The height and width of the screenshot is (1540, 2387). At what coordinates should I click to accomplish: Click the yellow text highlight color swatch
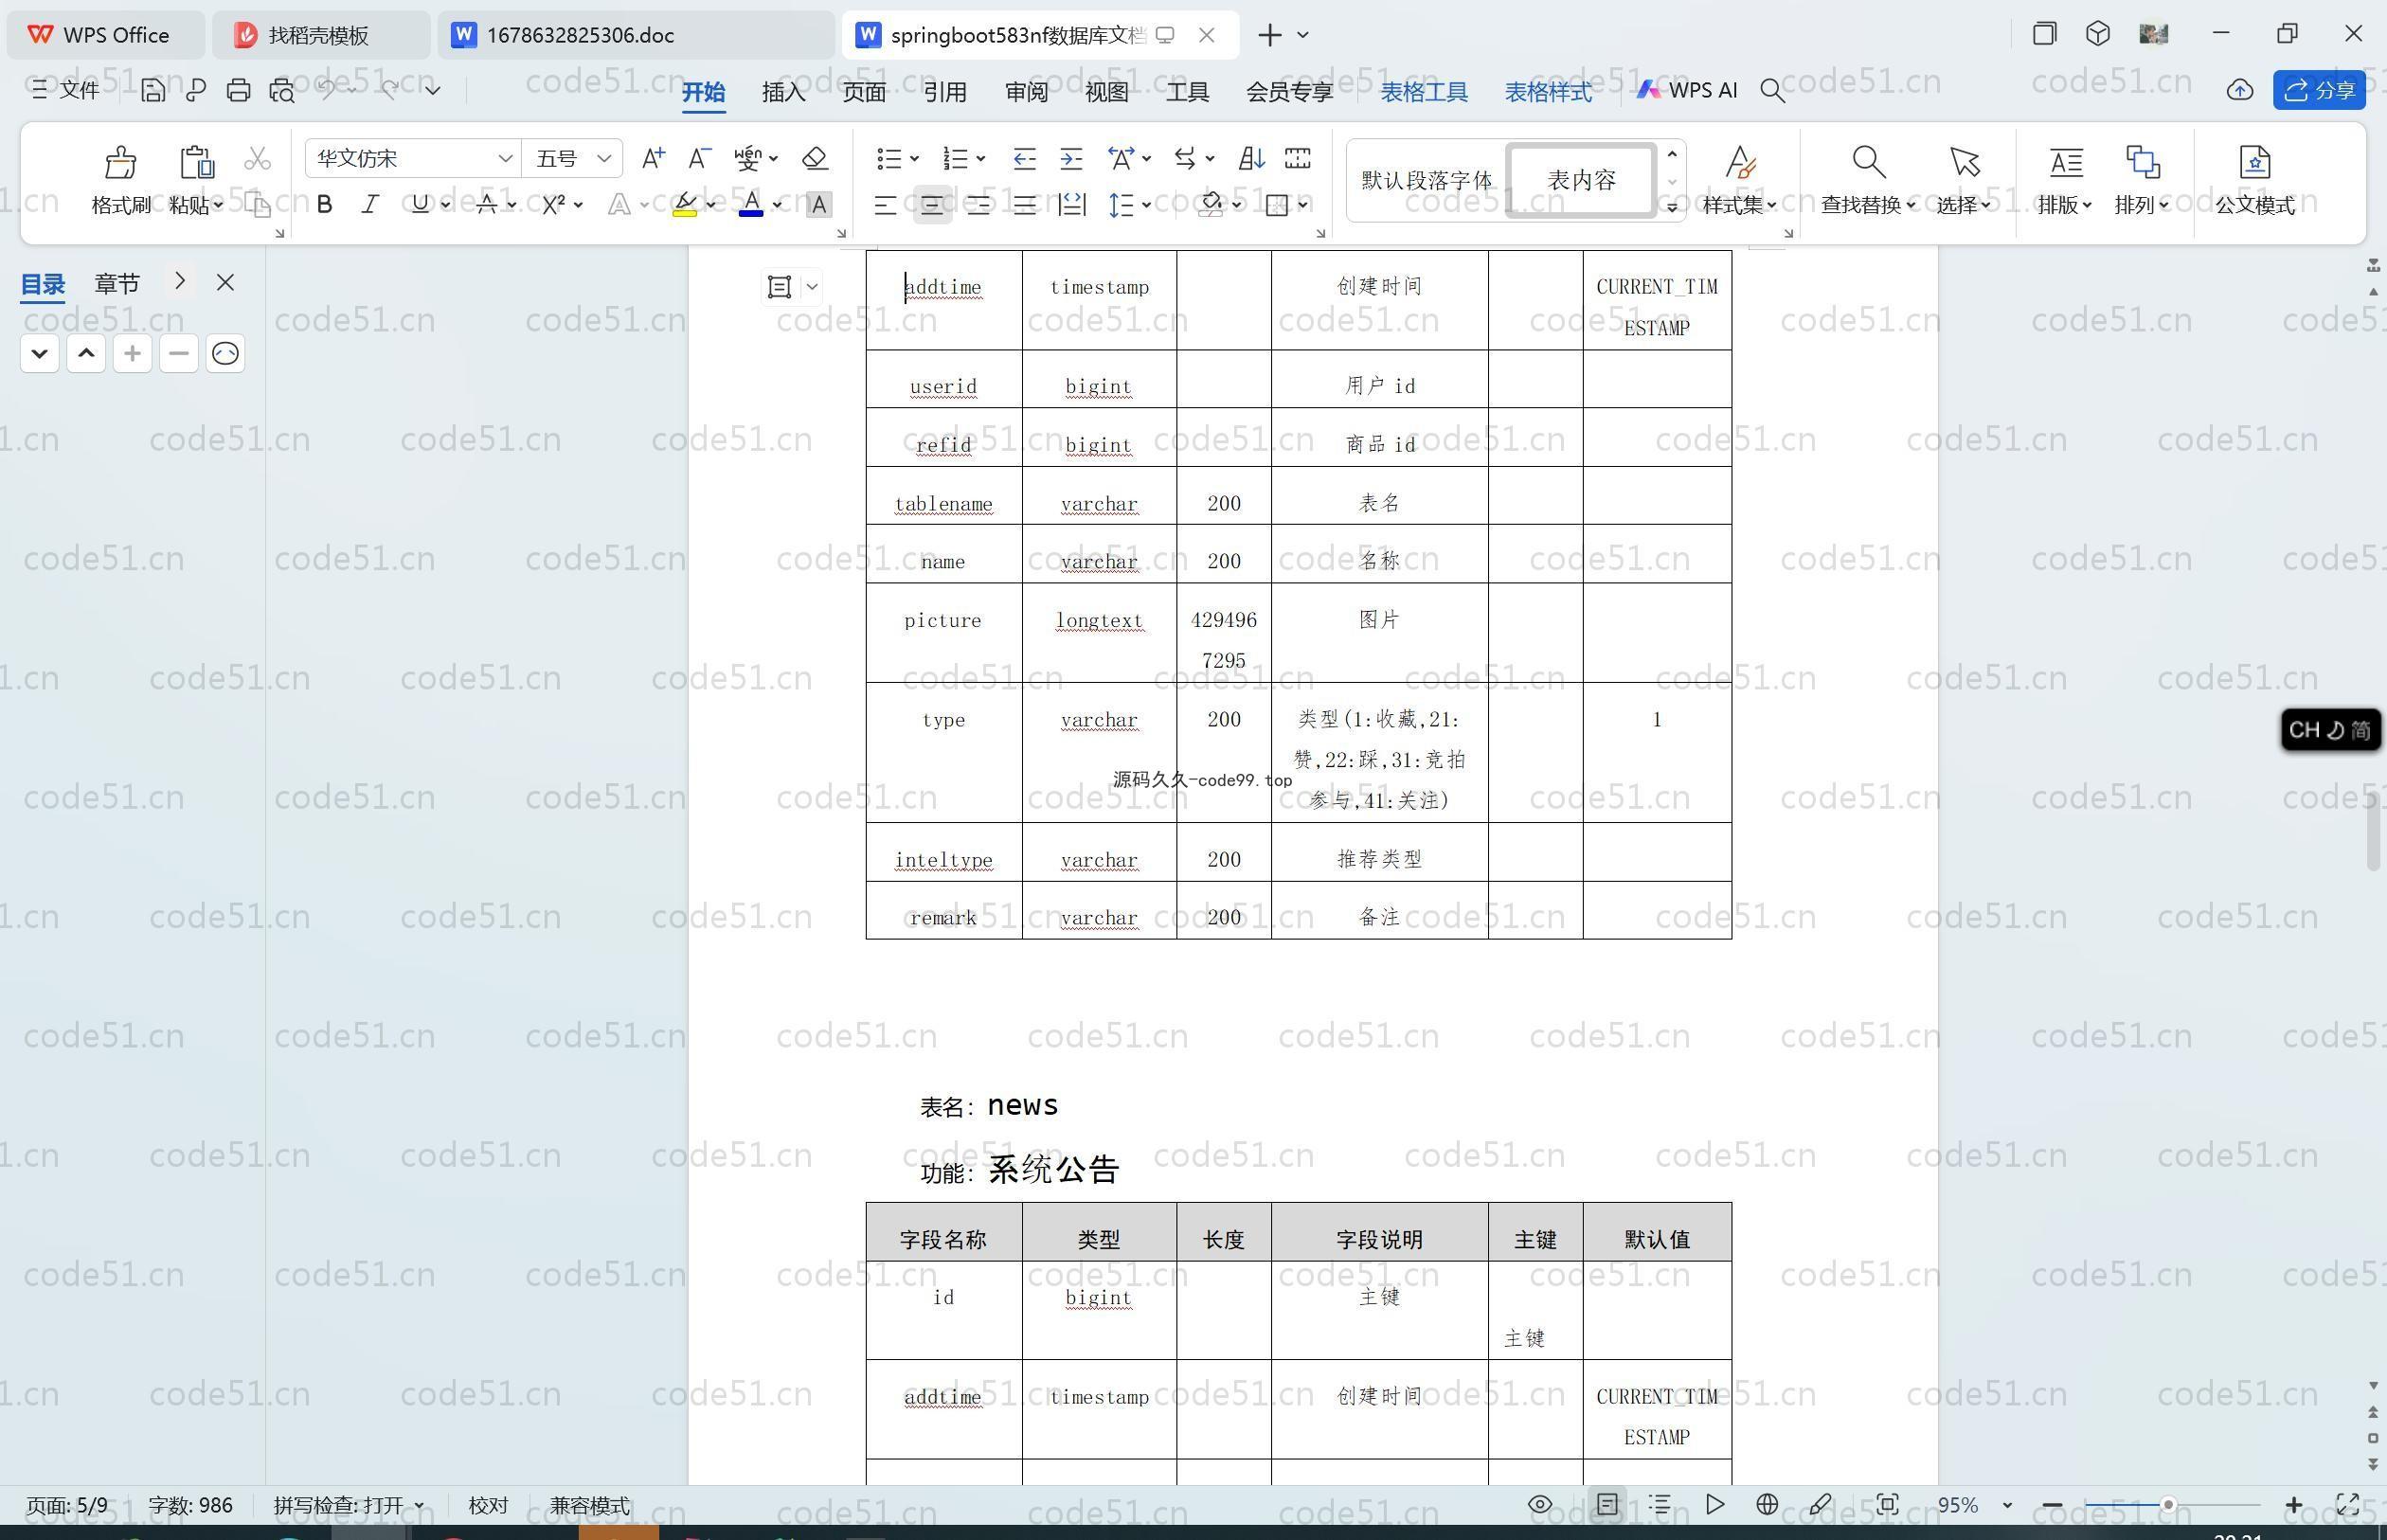coord(685,204)
